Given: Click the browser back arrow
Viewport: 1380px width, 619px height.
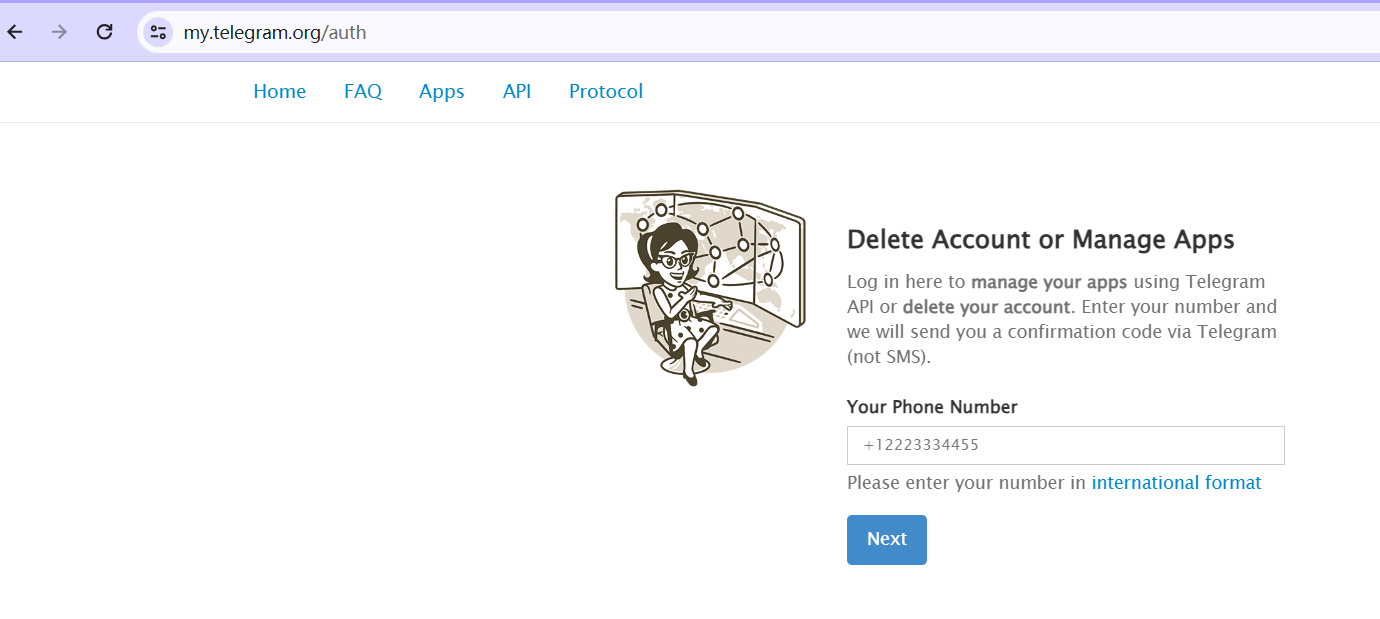Looking at the screenshot, I should (x=15, y=32).
